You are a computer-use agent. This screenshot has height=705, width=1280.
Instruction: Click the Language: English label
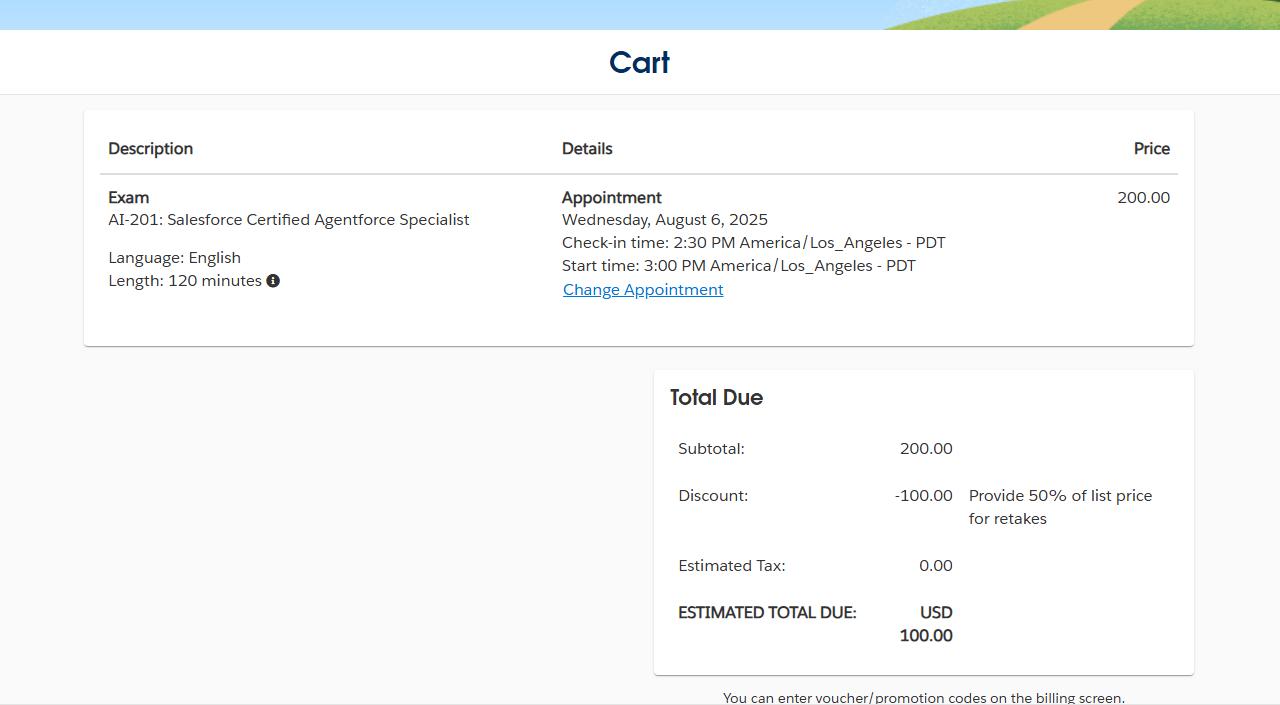tap(175, 257)
